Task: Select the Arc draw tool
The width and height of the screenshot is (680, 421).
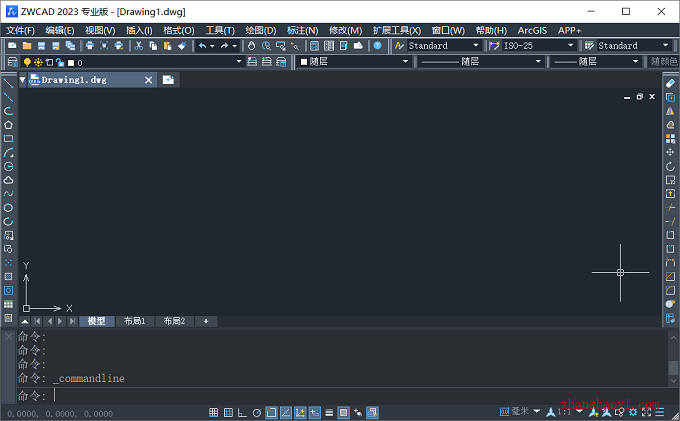Action: coord(8,153)
